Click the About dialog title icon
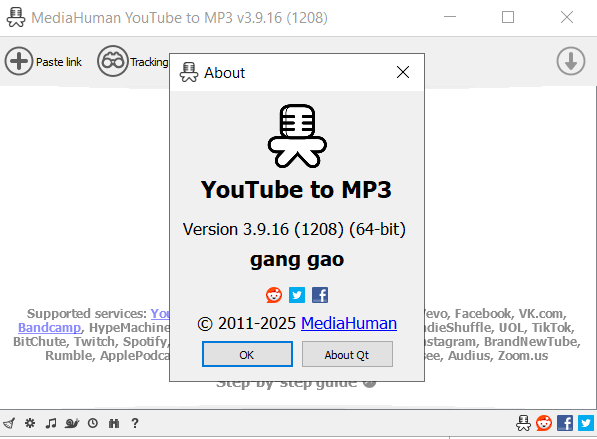597x439 pixels. (189, 72)
